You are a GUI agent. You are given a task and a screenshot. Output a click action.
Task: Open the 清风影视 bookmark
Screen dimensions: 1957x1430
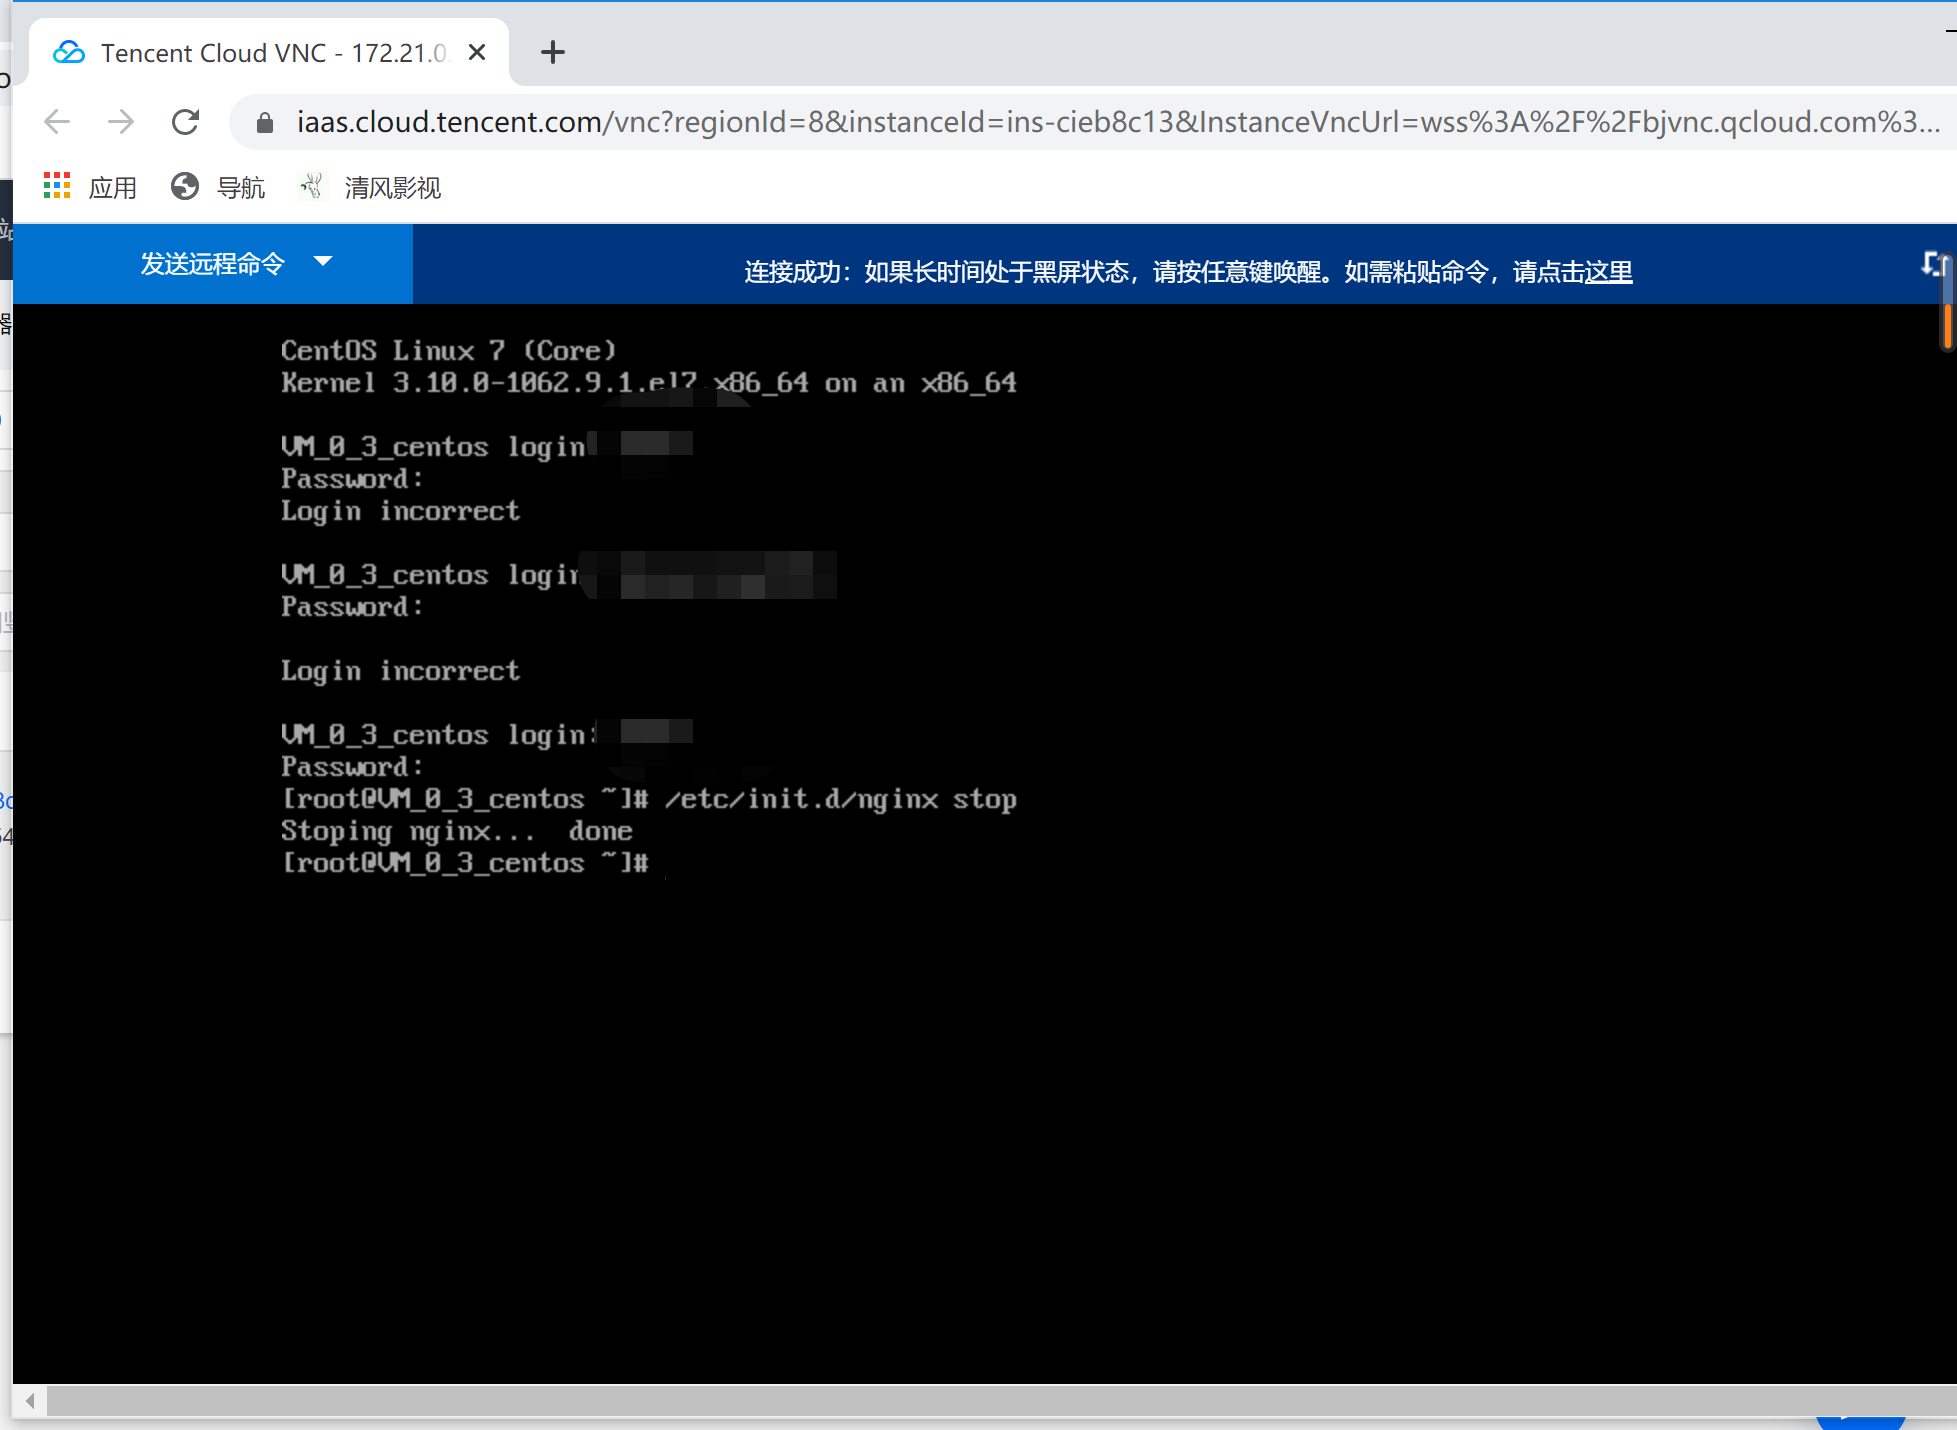pos(370,187)
